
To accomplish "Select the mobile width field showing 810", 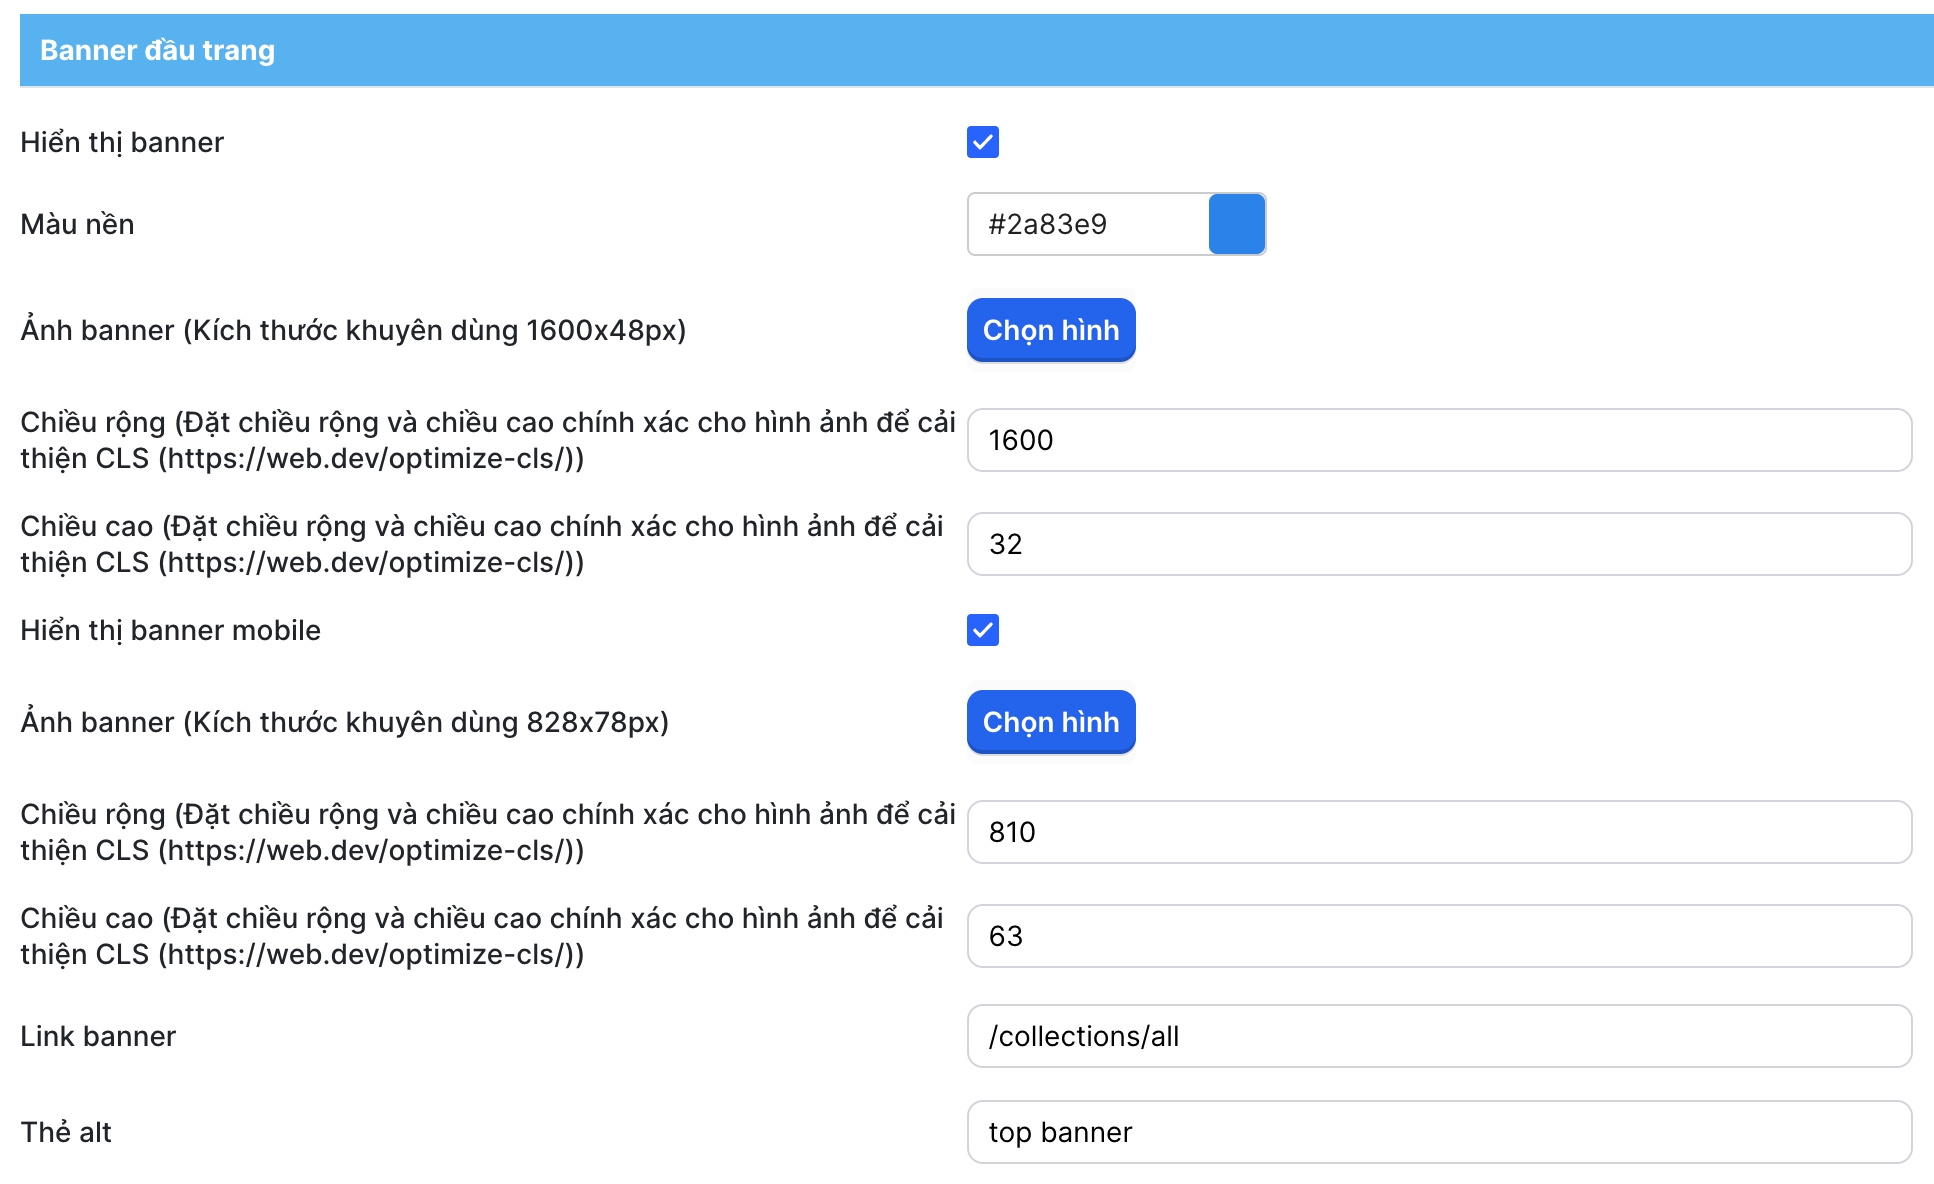I will pos(1438,832).
